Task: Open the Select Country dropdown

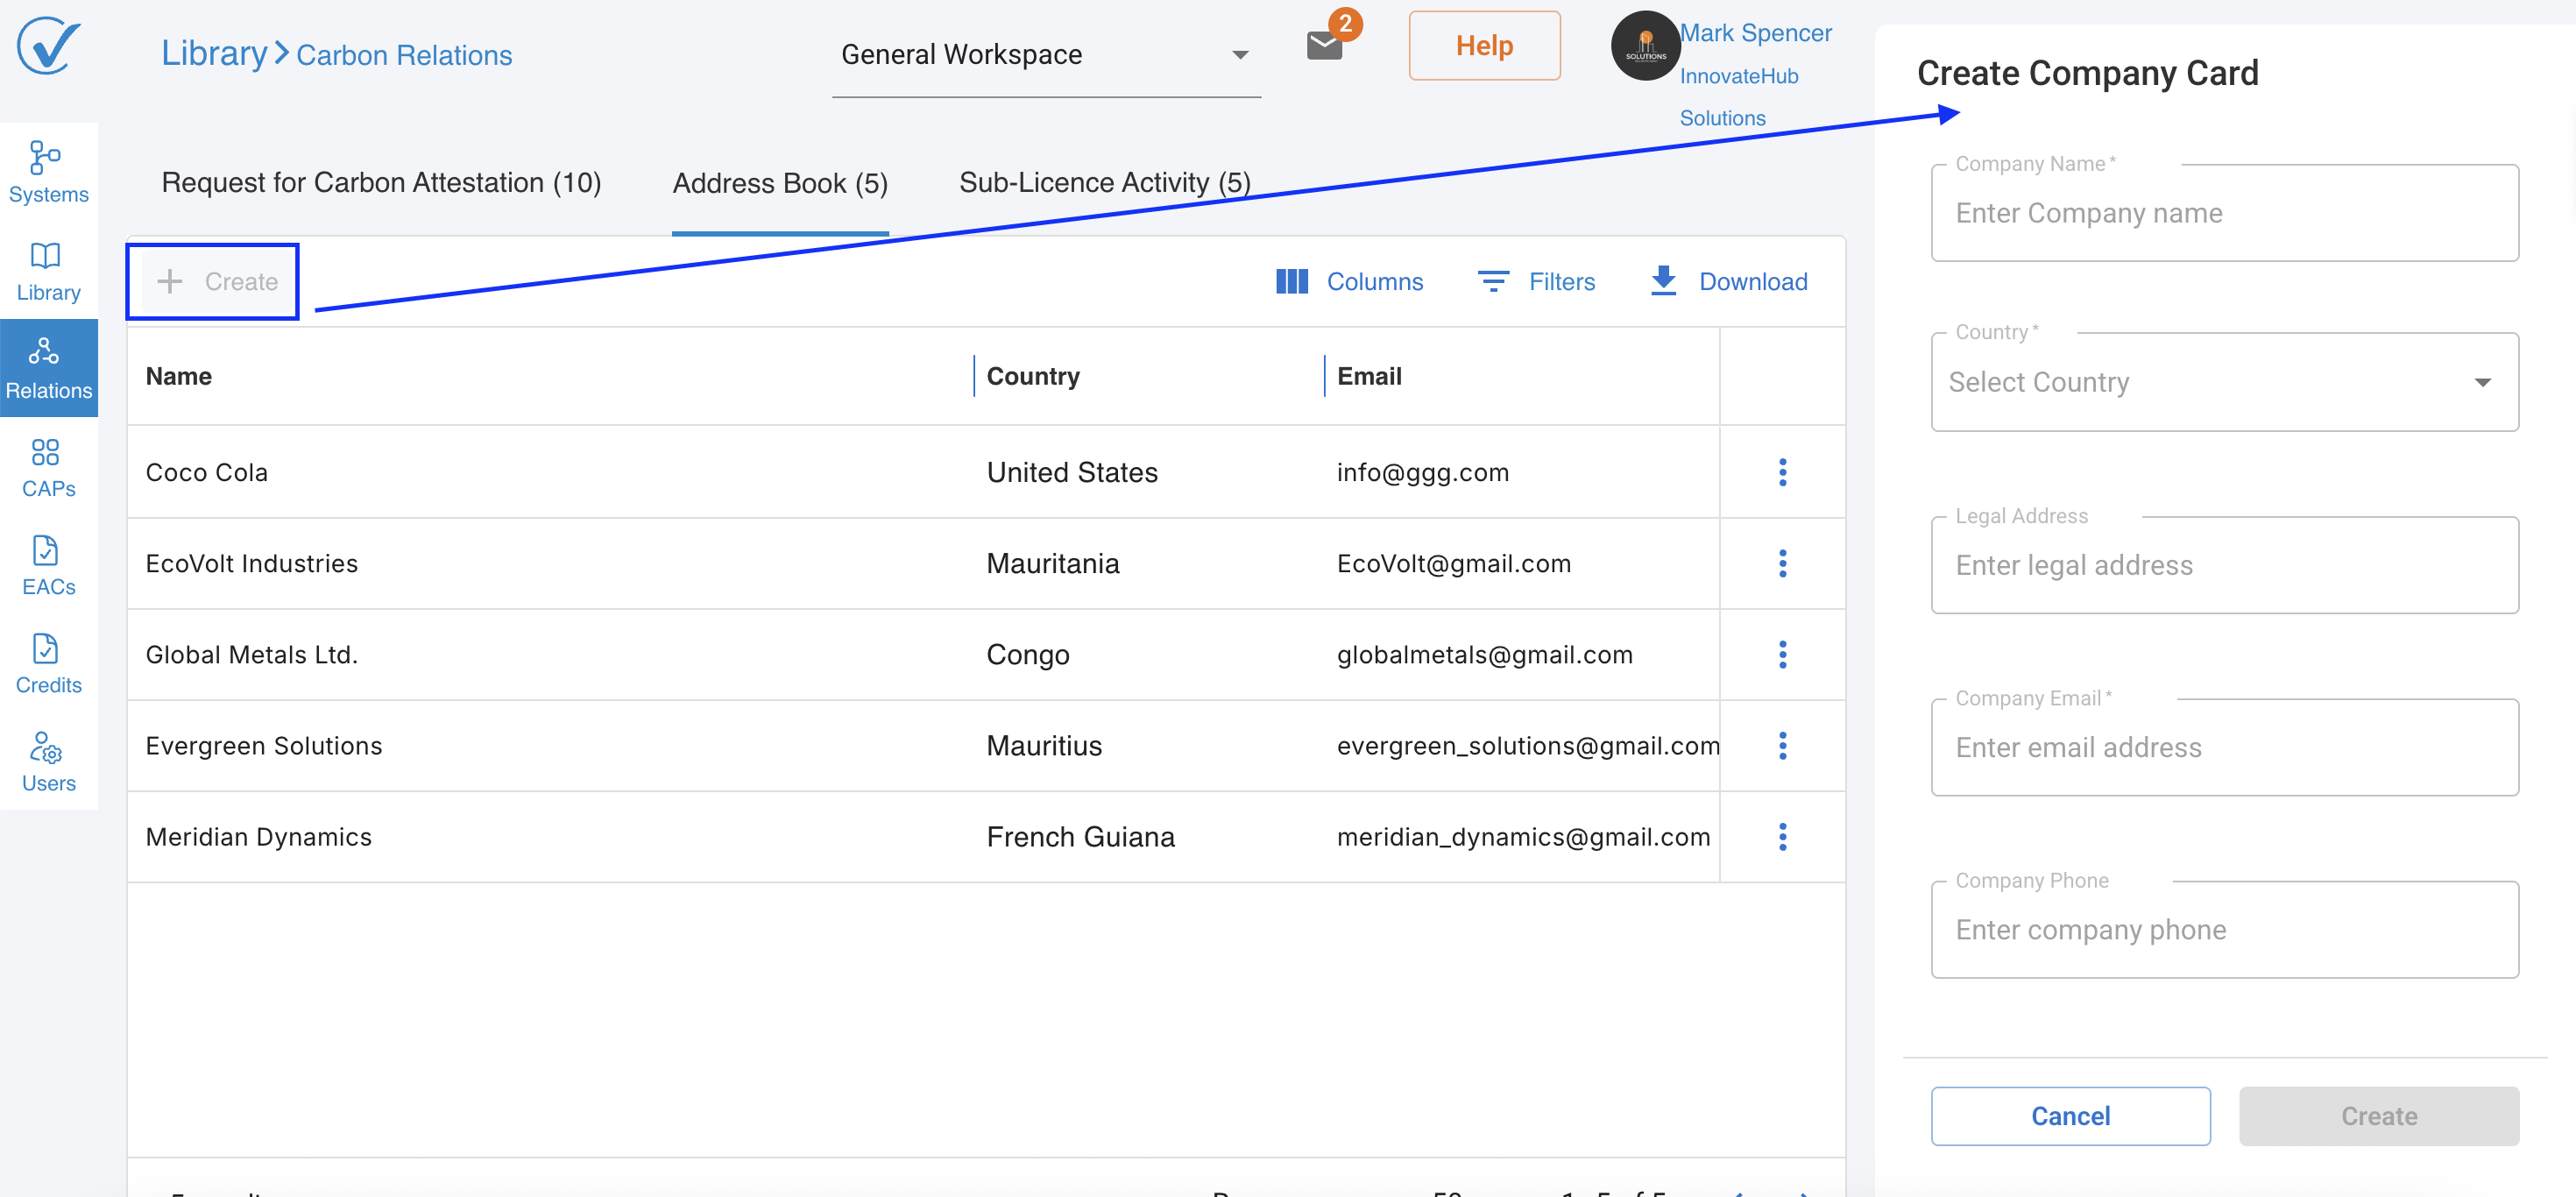Action: click(2224, 382)
